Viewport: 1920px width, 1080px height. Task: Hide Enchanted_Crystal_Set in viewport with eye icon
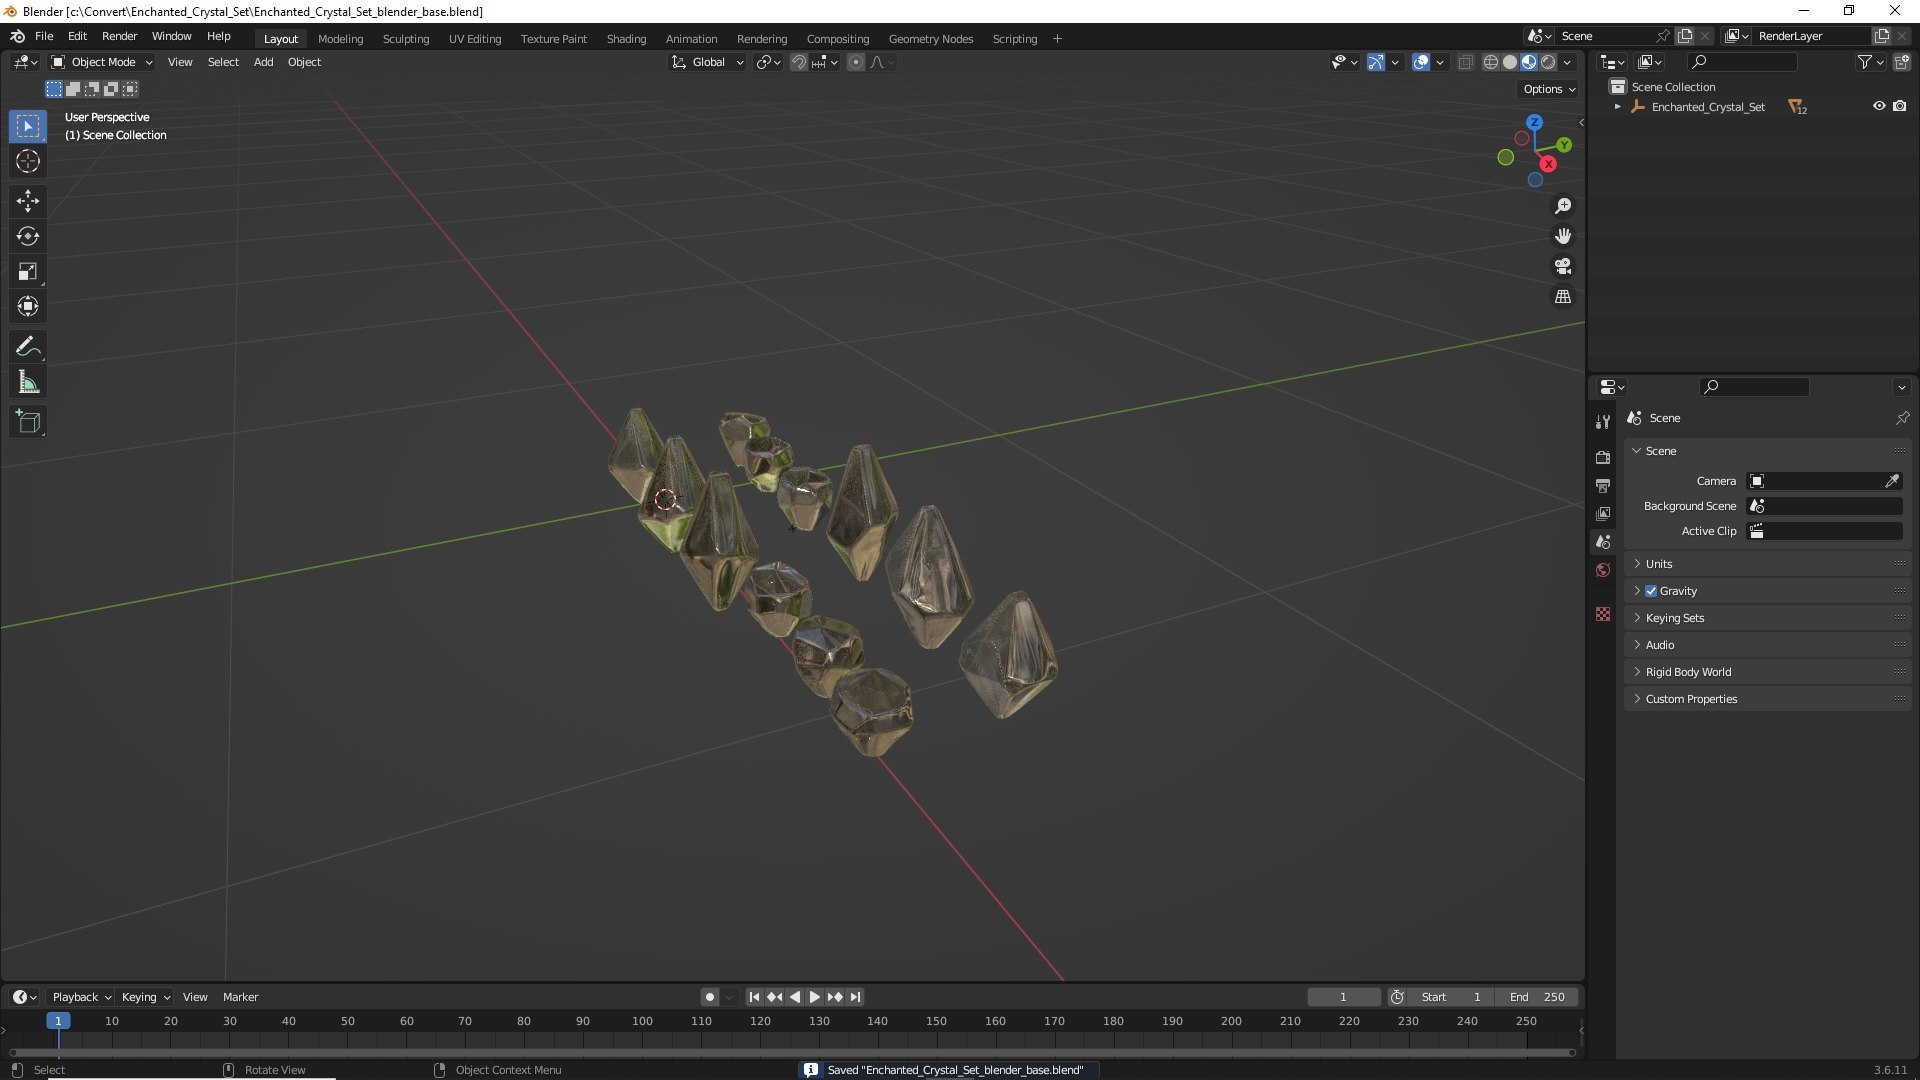(x=1879, y=106)
